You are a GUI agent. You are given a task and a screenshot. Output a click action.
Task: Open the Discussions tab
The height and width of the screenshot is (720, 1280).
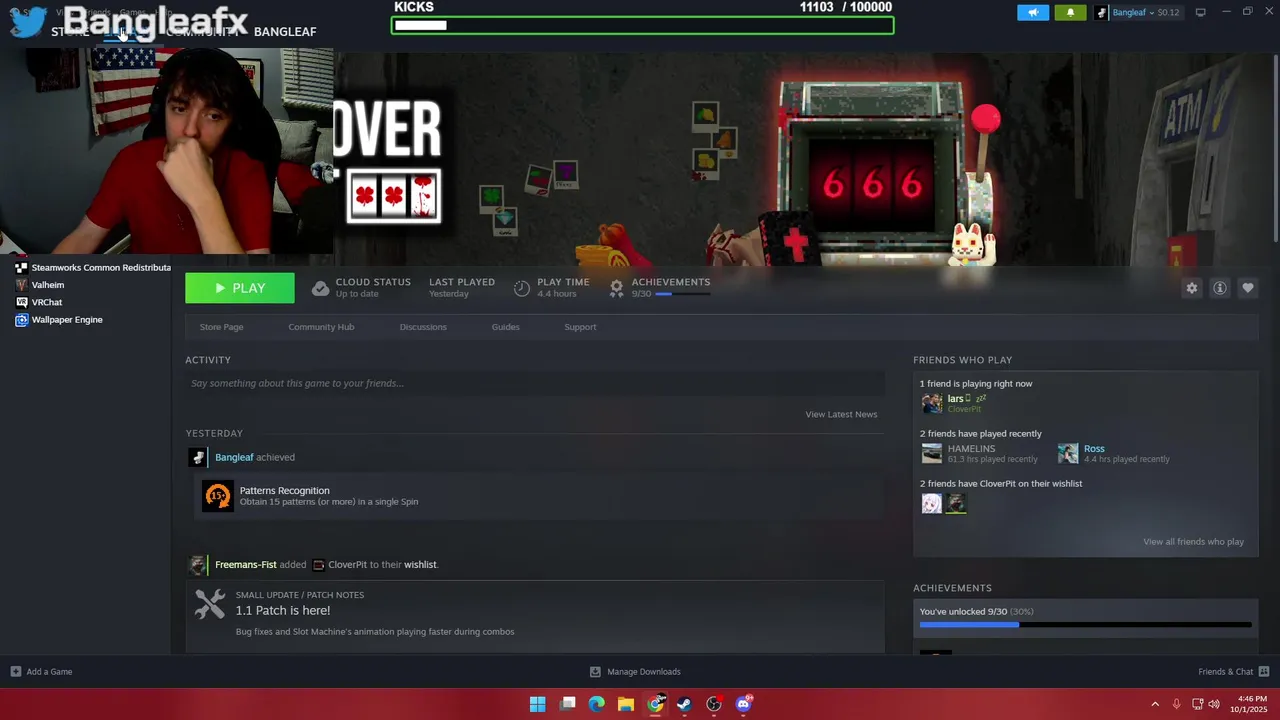423,327
